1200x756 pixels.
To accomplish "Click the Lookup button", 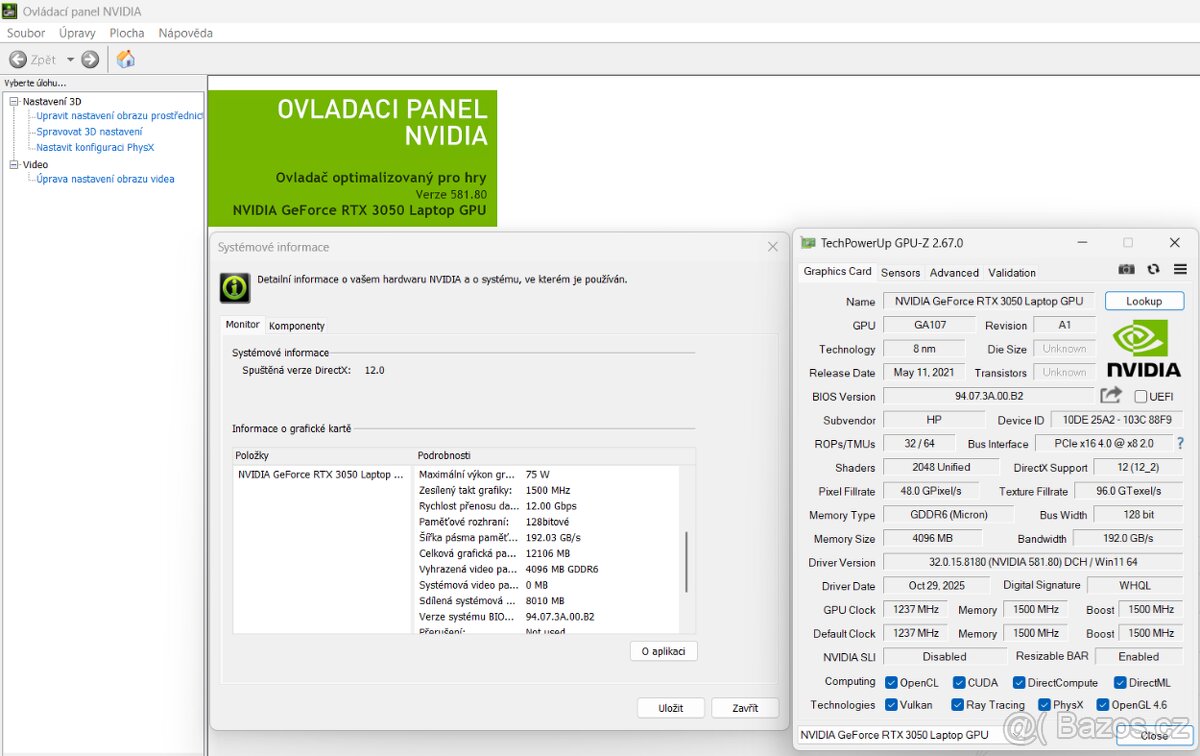I will (x=1143, y=301).
